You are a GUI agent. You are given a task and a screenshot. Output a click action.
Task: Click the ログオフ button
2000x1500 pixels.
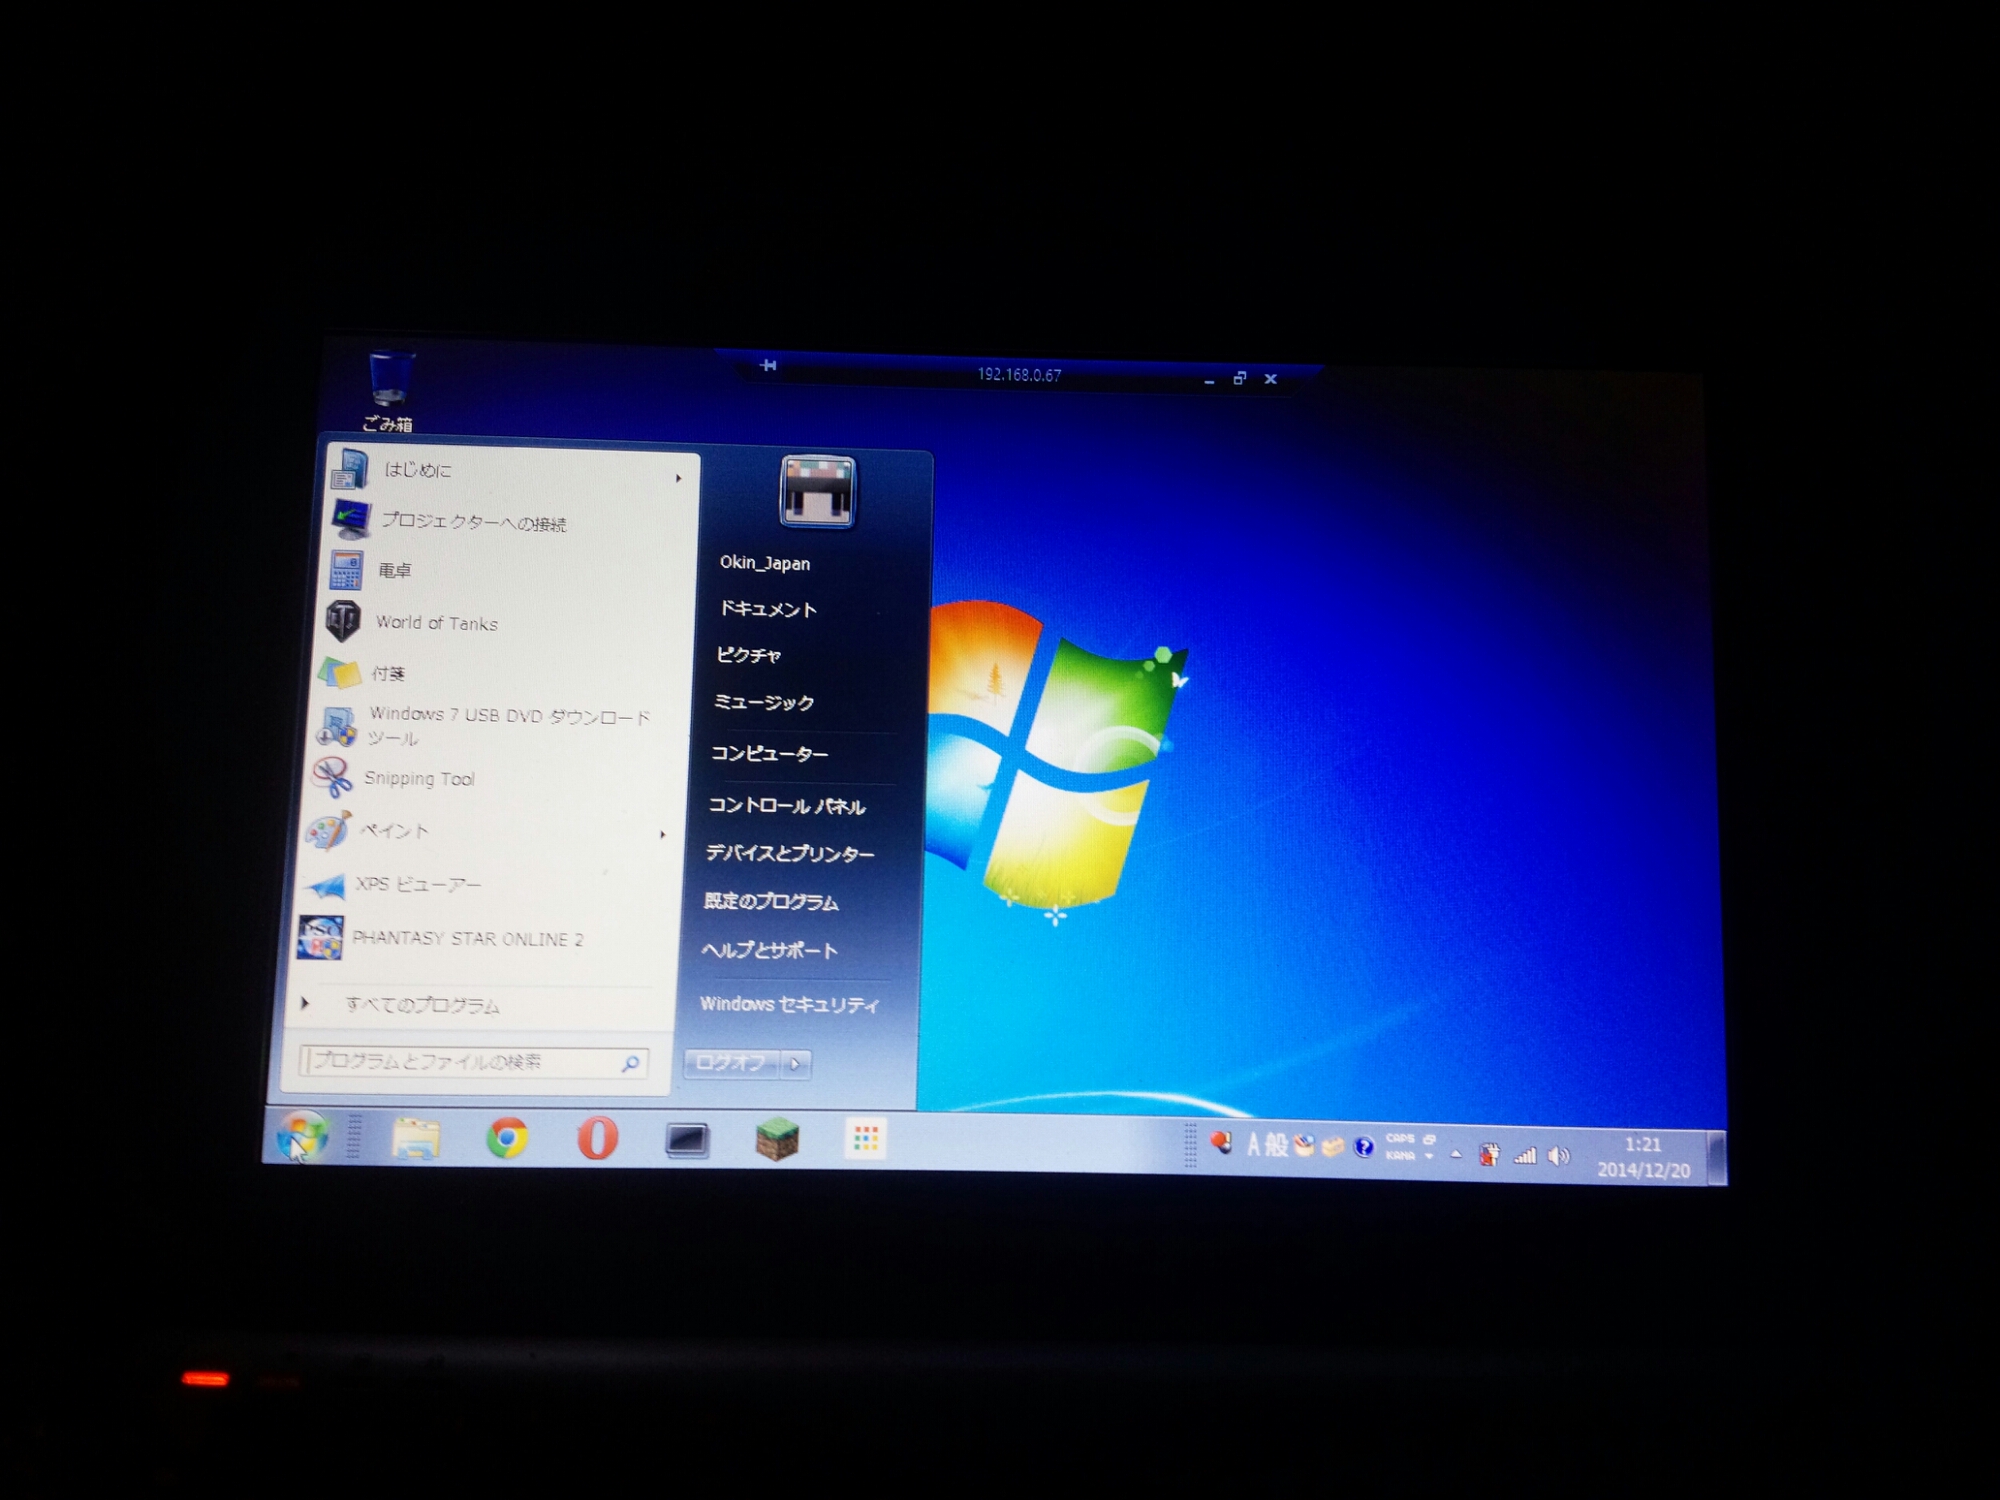(x=731, y=1062)
